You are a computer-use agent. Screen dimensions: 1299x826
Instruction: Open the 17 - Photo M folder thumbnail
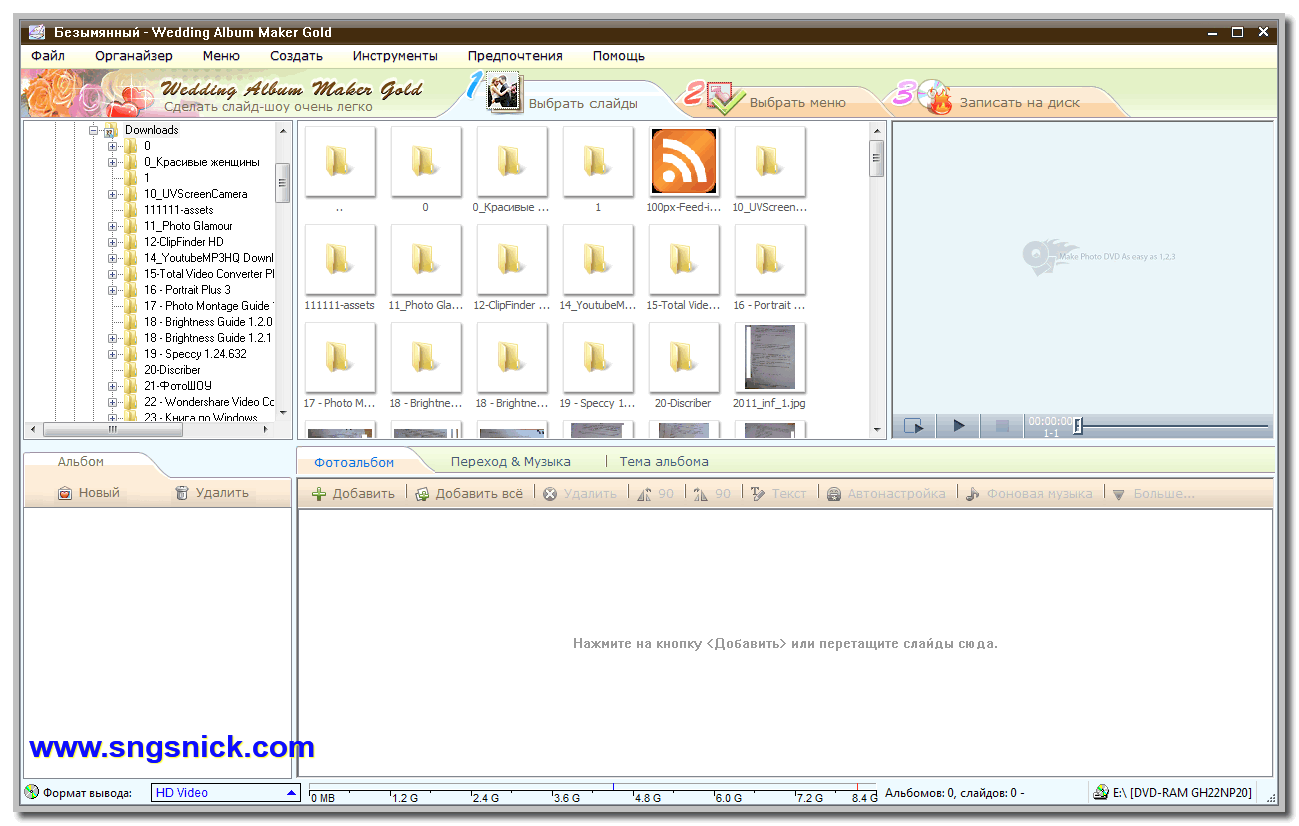coord(339,356)
